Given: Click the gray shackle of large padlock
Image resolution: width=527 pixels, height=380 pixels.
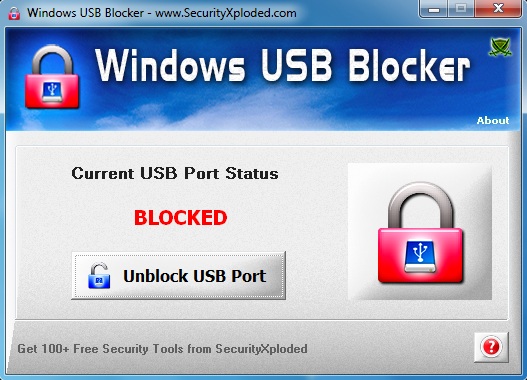Looking at the screenshot, I should tap(420, 205).
